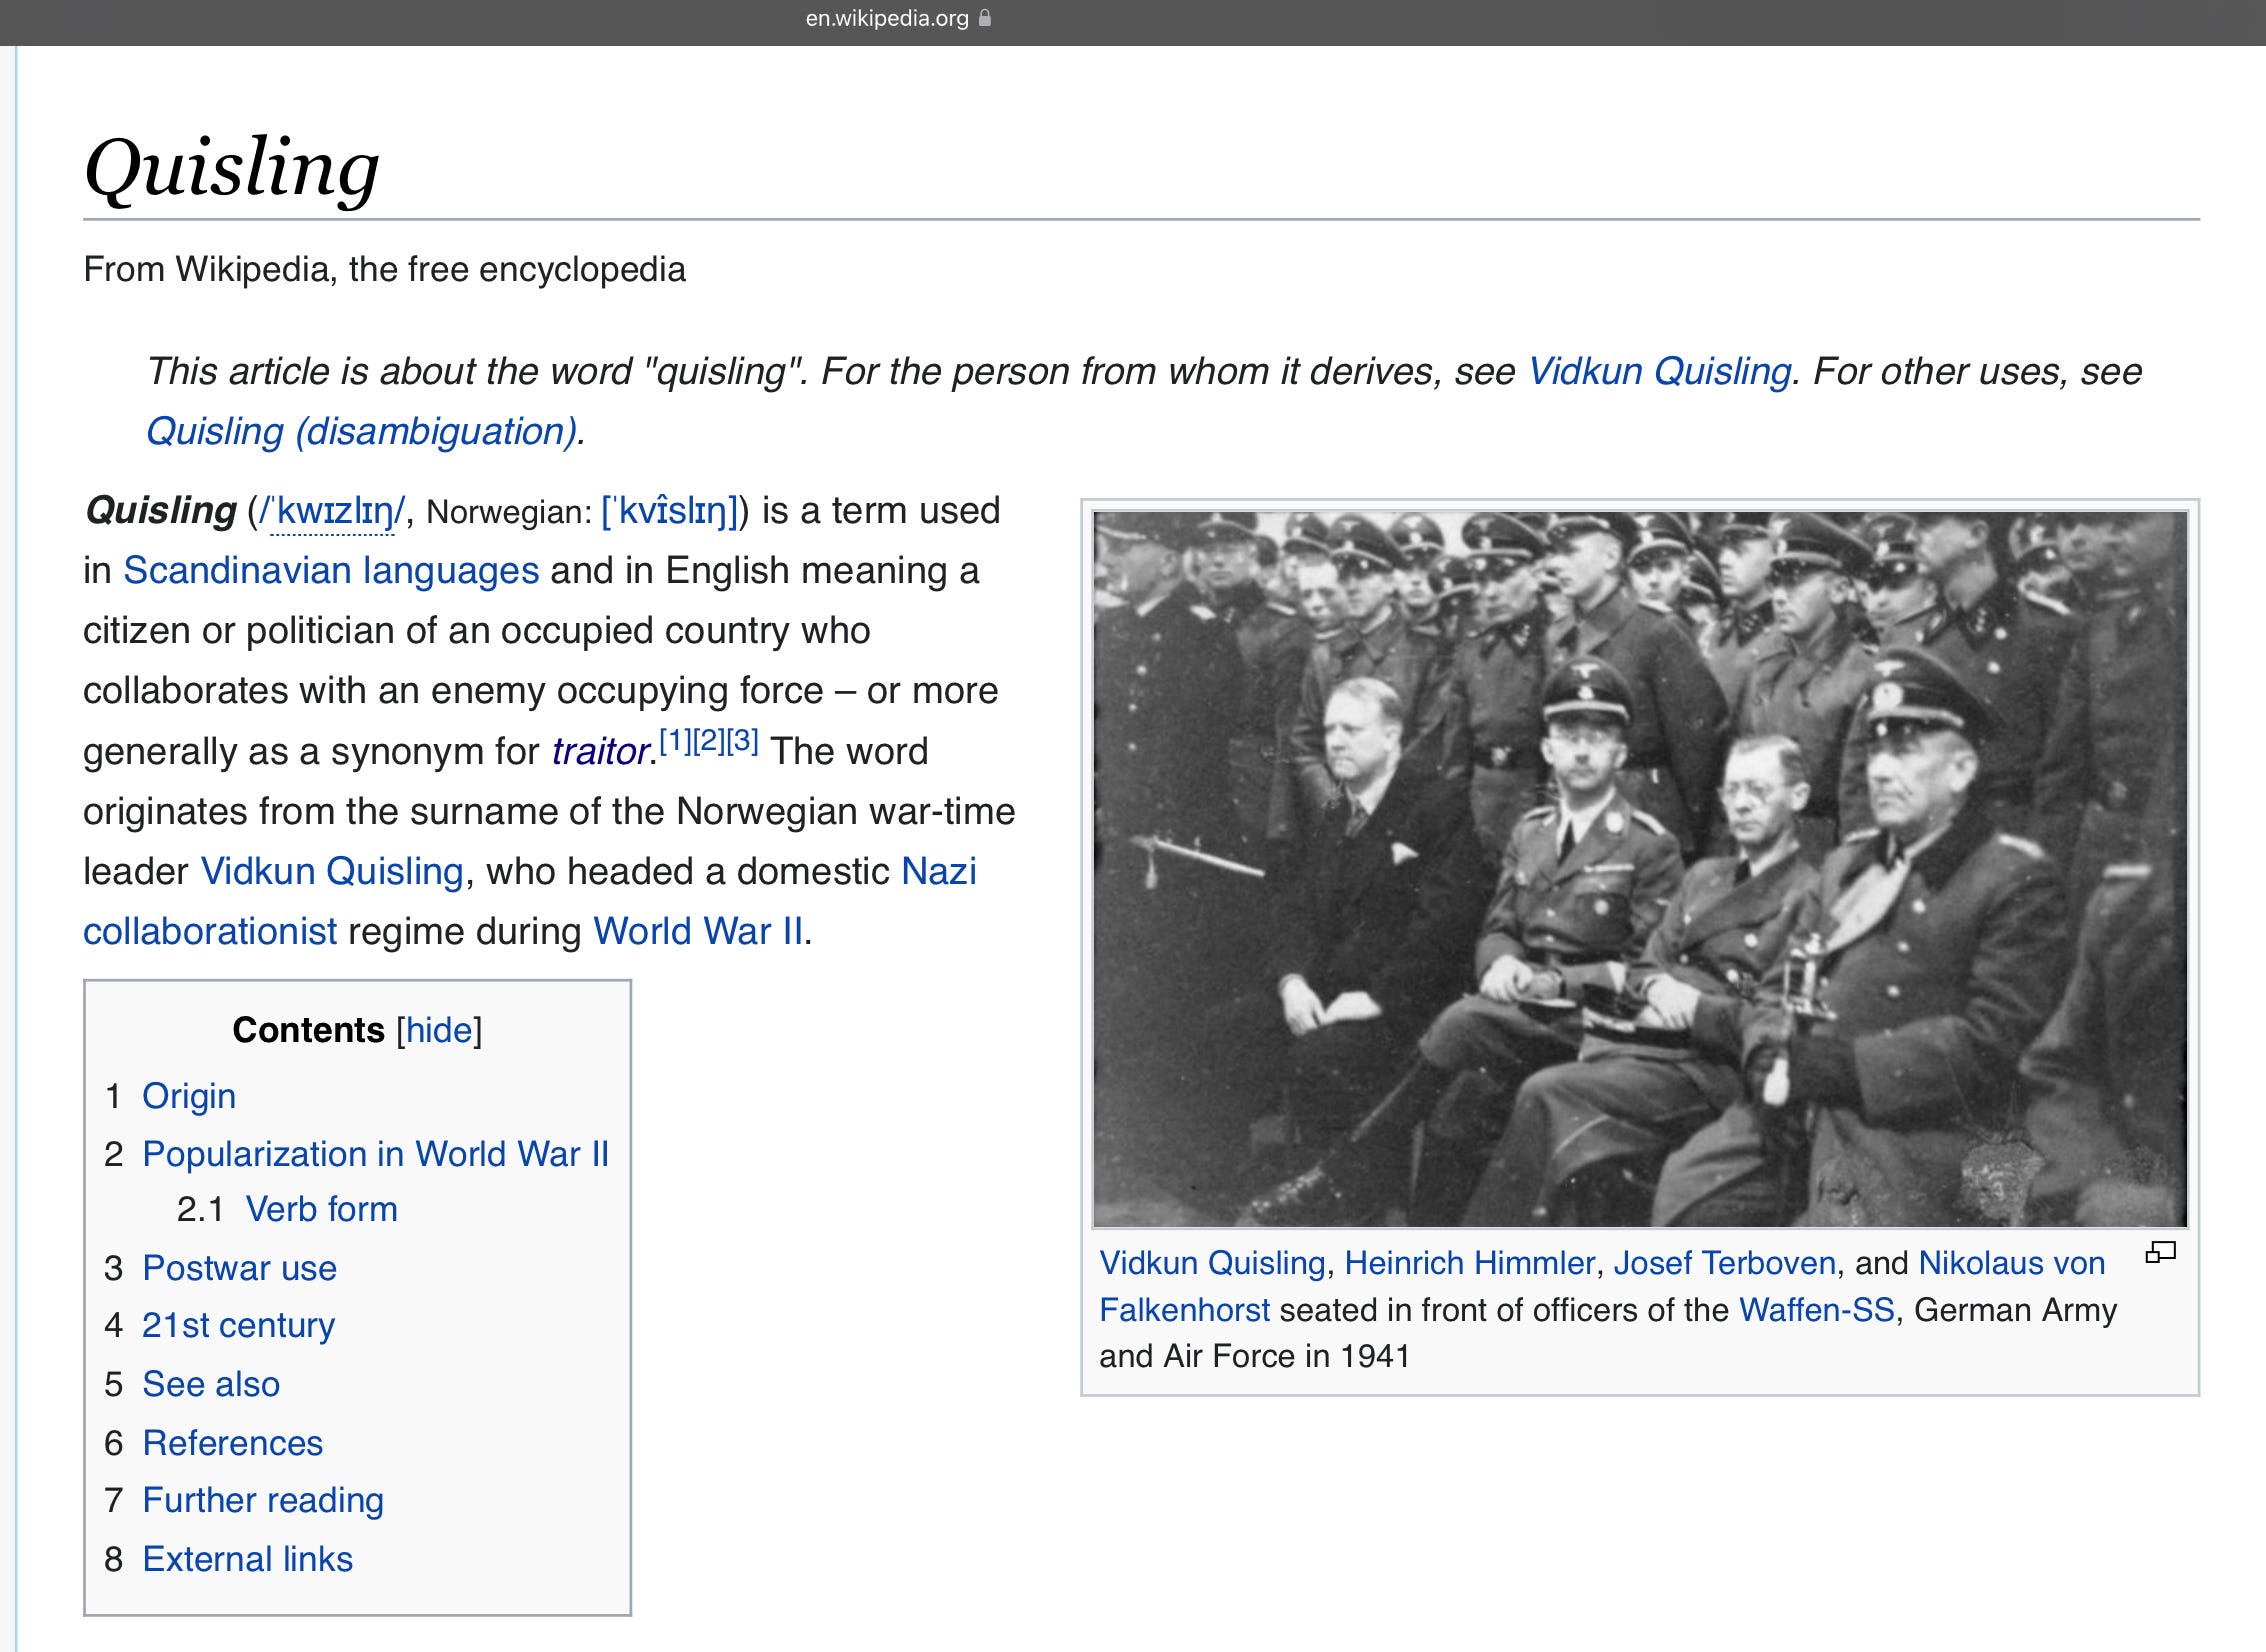Go to the References section in Contents
The width and height of the screenshot is (2266, 1652).
[x=232, y=1443]
